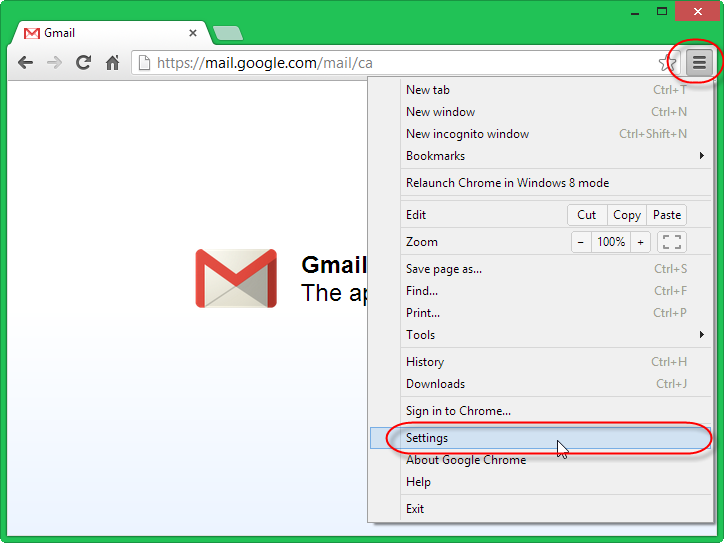The width and height of the screenshot is (724, 543).
Task: Decrease zoom with minus button
Action: [x=581, y=242]
